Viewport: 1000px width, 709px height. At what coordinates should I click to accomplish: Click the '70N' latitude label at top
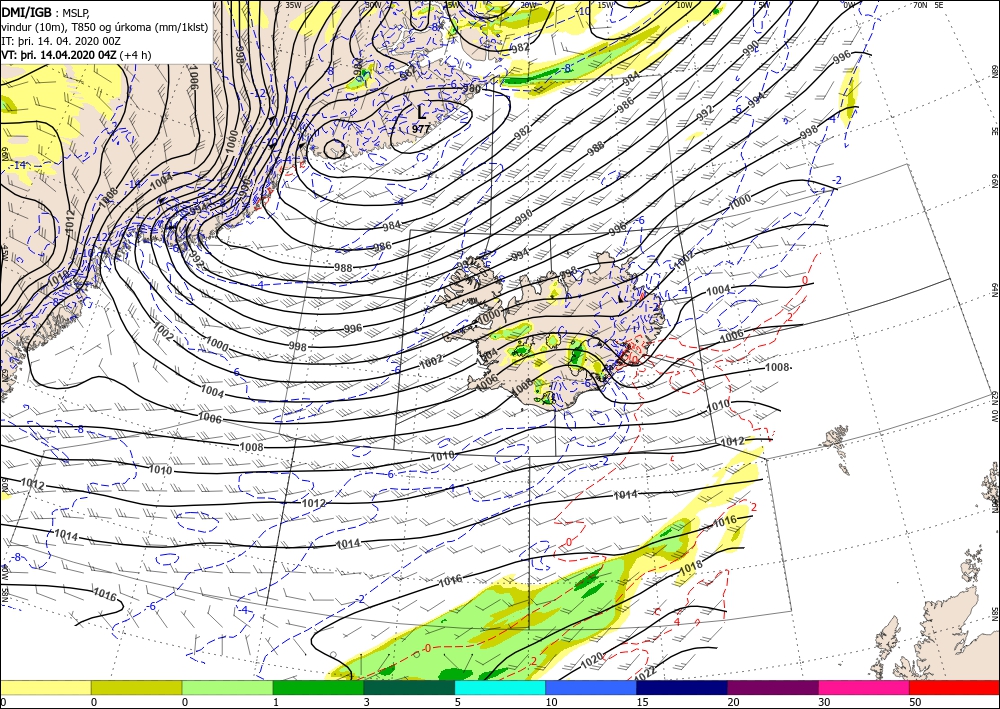click(920, 4)
